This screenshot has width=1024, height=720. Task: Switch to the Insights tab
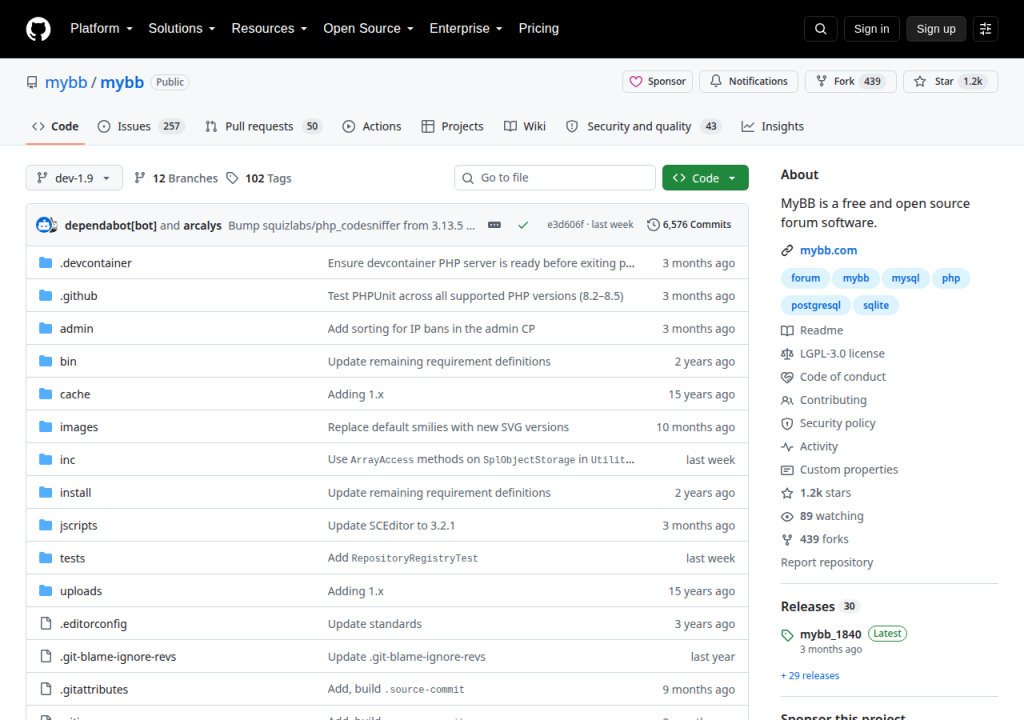[773, 126]
